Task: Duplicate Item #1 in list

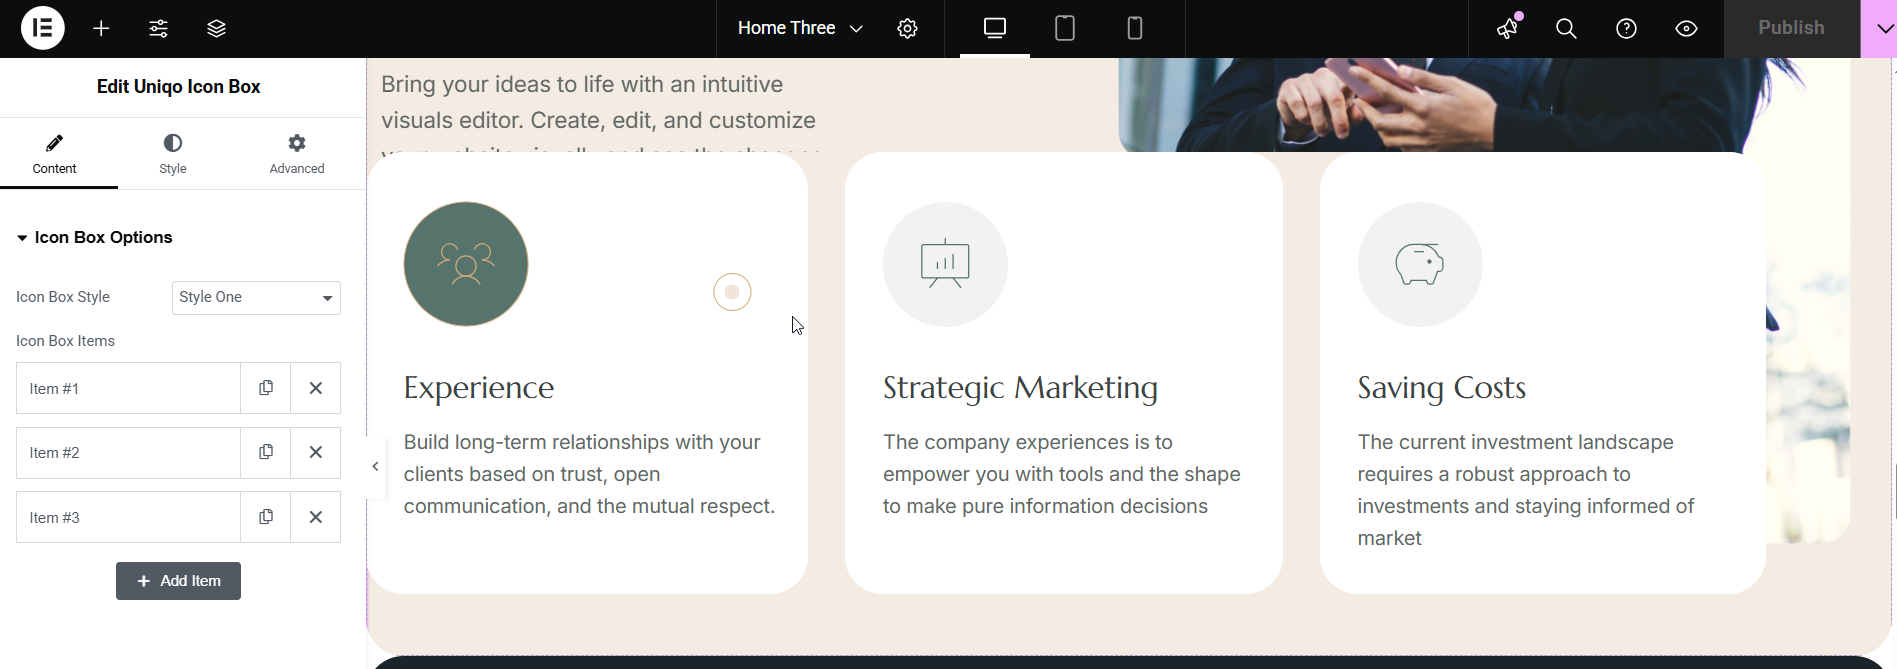Action: [266, 388]
